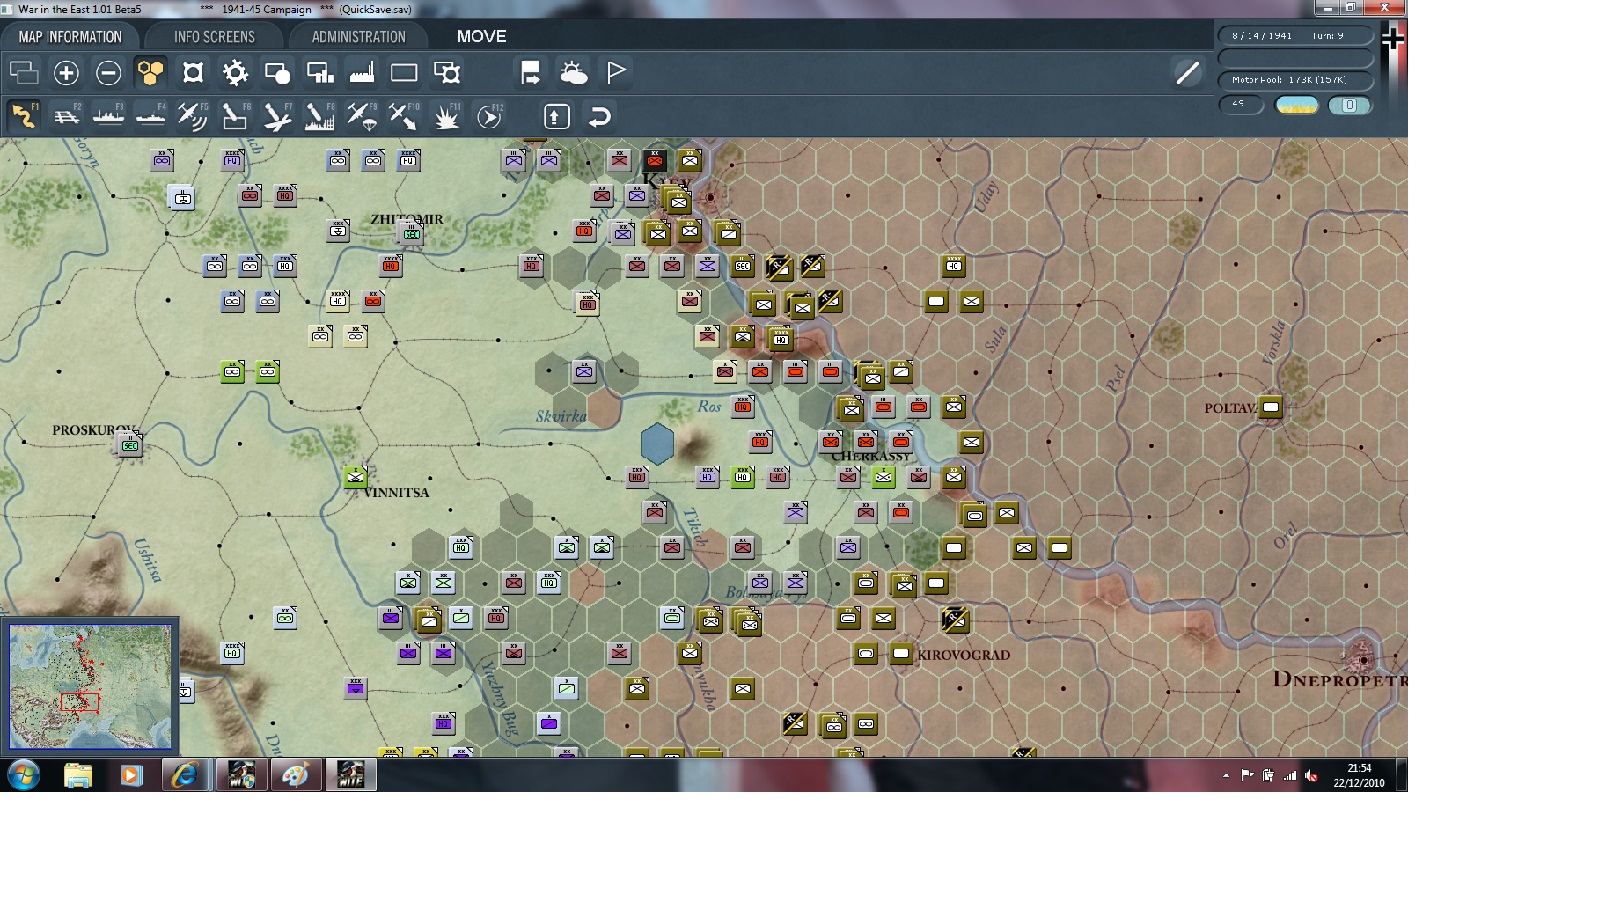The image size is (1600, 900).
Task: Select the F10 air transfer mode icon
Action: [x=404, y=116]
